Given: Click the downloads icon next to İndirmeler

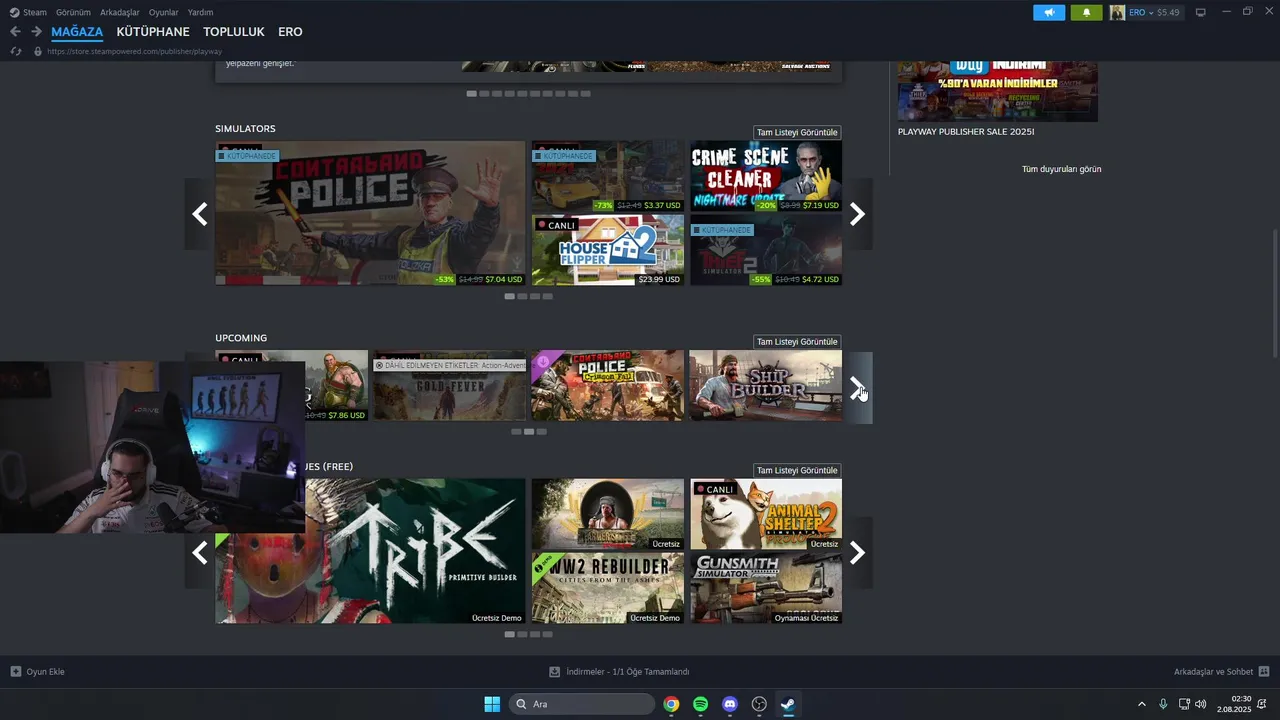Looking at the screenshot, I should pyautogui.click(x=554, y=672).
